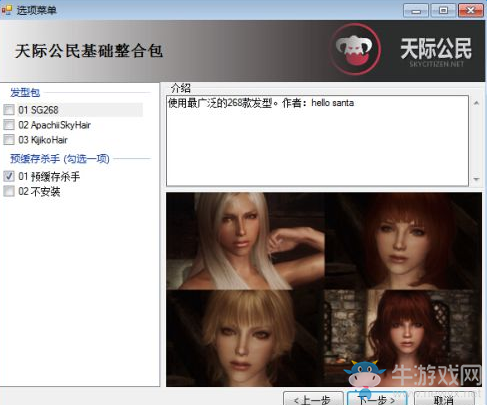This screenshot has height=405, width=487.
Task: Click the description scrollbar up arrow
Action: point(477,103)
